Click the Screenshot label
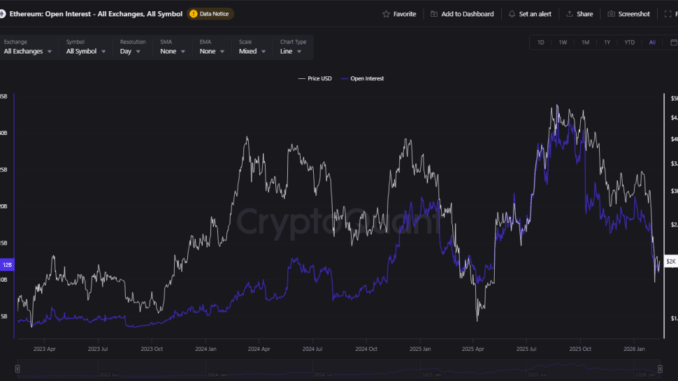Viewport: 678px width, 381px height. 634,14
